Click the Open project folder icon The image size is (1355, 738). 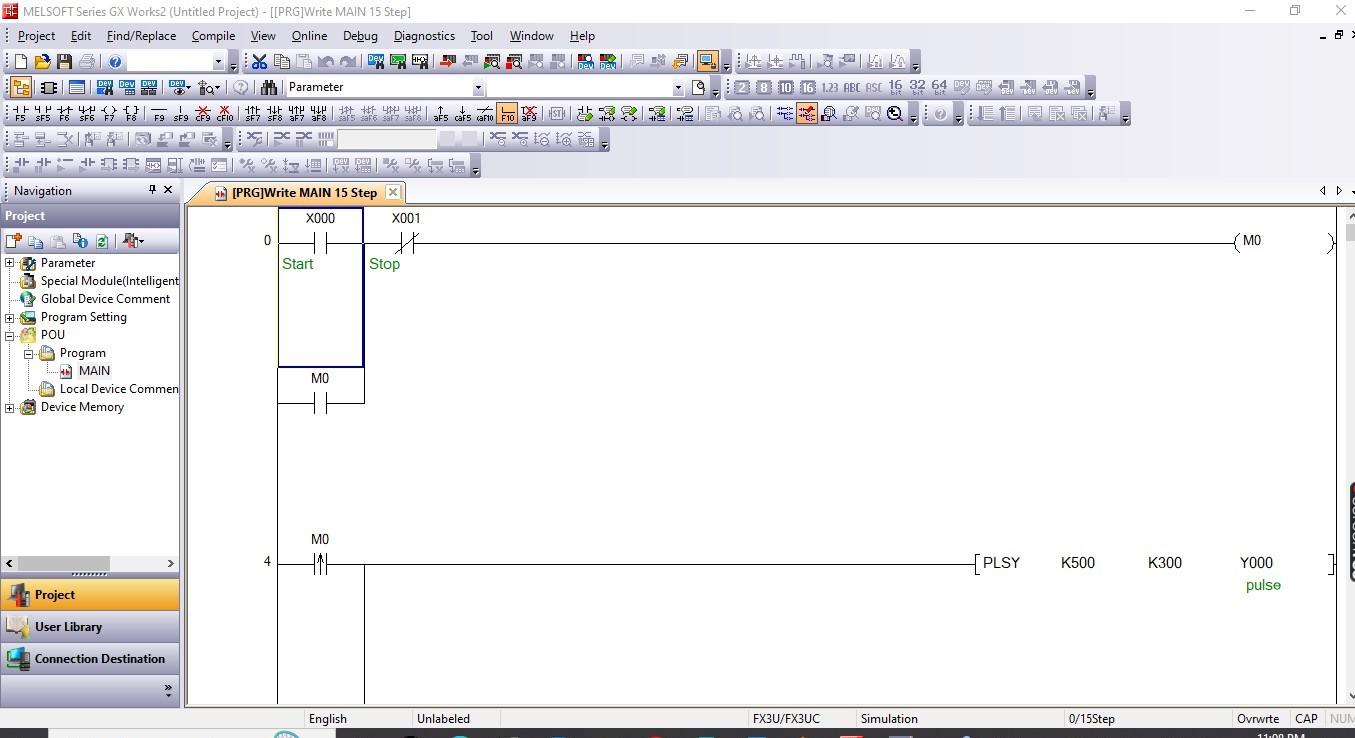(43, 62)
